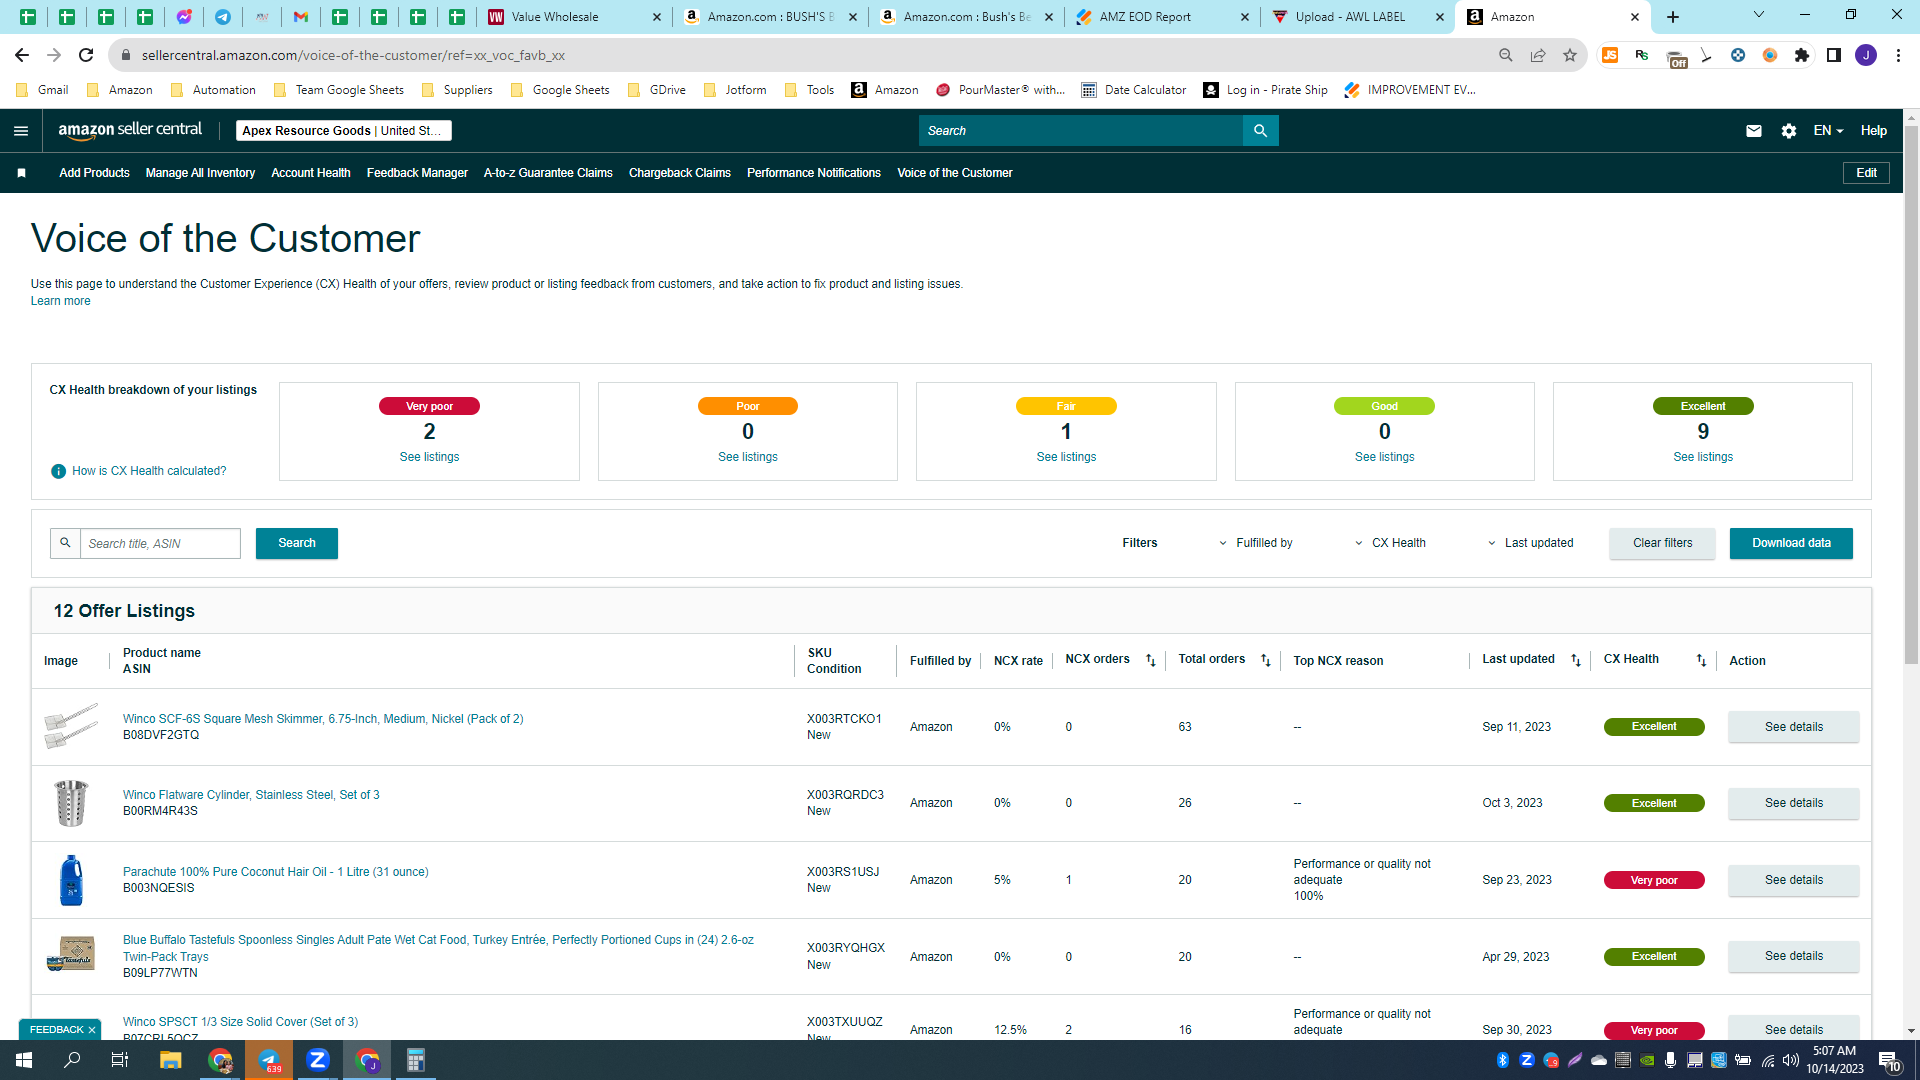
Task: Click the Winco Square Mesh Skimmer thumbnail
Action: 71,726
